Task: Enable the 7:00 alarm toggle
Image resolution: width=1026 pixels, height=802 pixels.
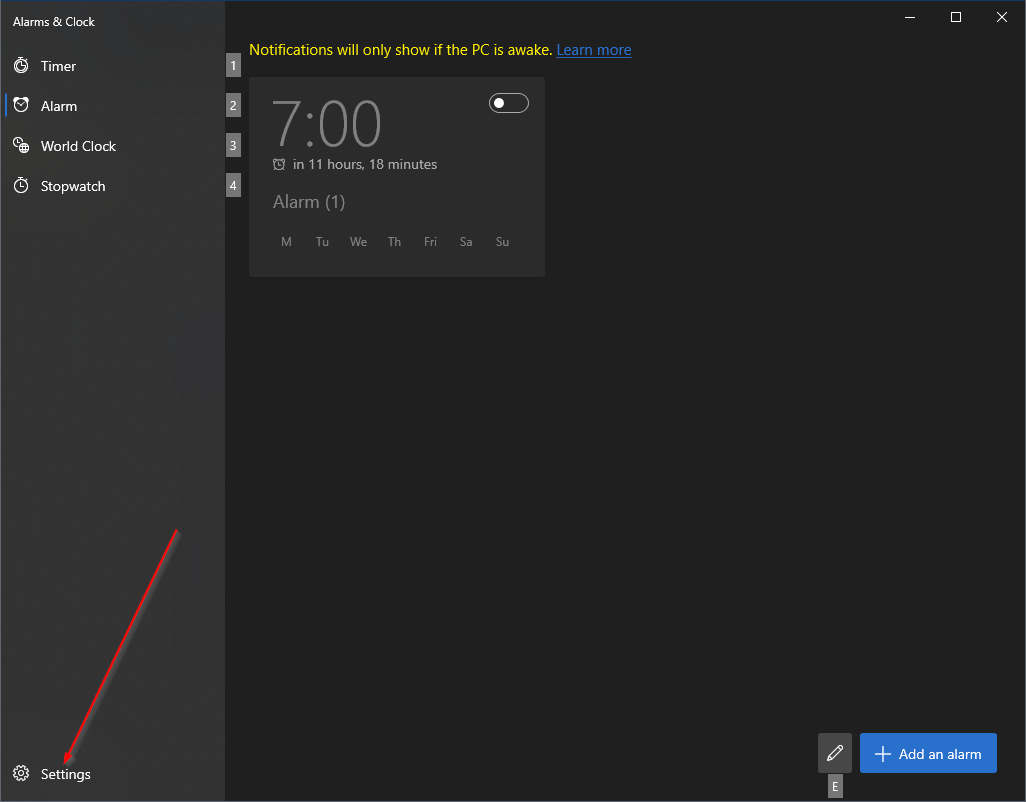Action: (x=508, y=102)
